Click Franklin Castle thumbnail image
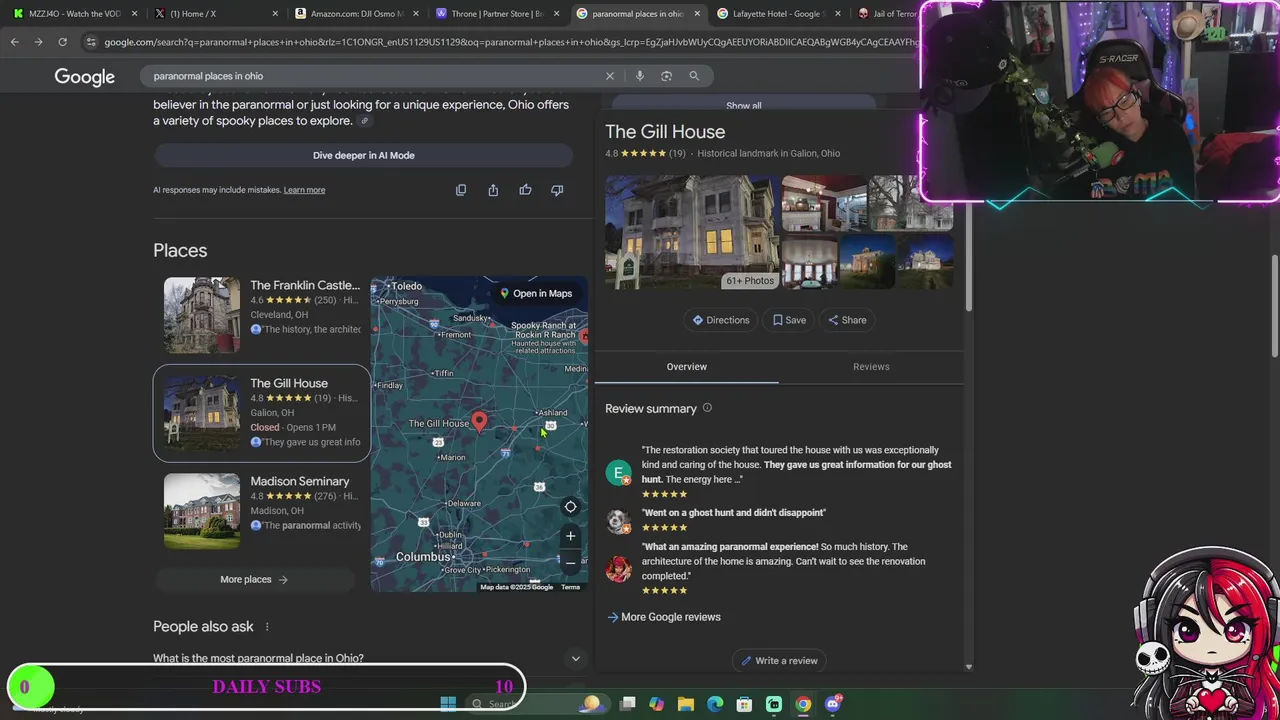The height and width of the screenshot is (720, 1280). click(x=202, y=315)
